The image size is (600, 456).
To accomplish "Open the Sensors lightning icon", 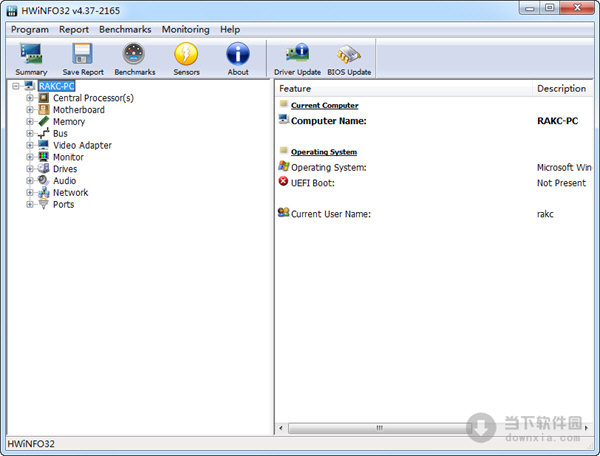I will pos(186,54).
